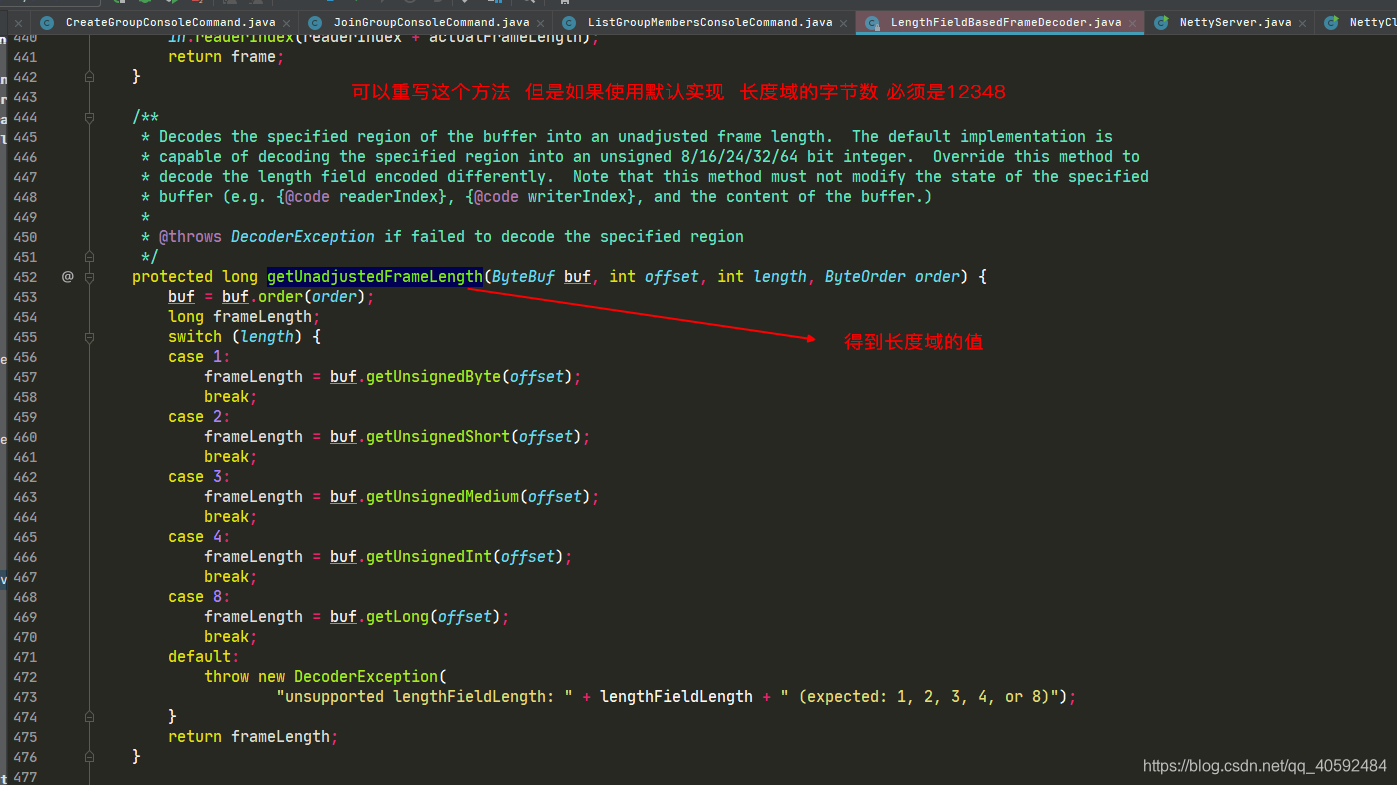Screen dimensions: 1397x785
Task: Click the 'break;' statement on line 458
Action: pyautogui.click(x=231, y=397)
